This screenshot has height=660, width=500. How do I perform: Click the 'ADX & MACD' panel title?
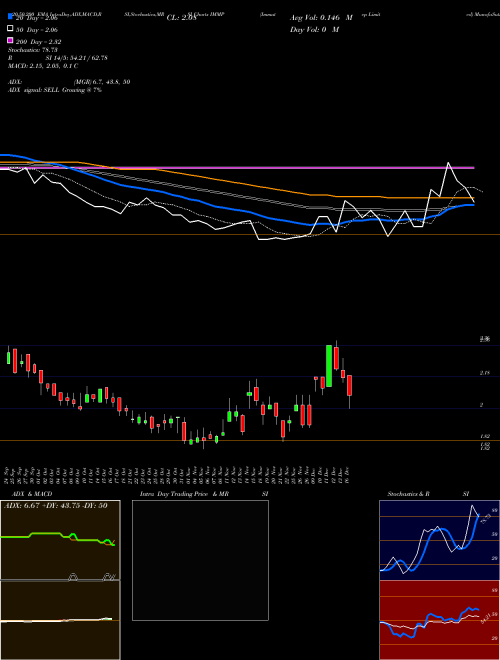[x=32, y=494]
